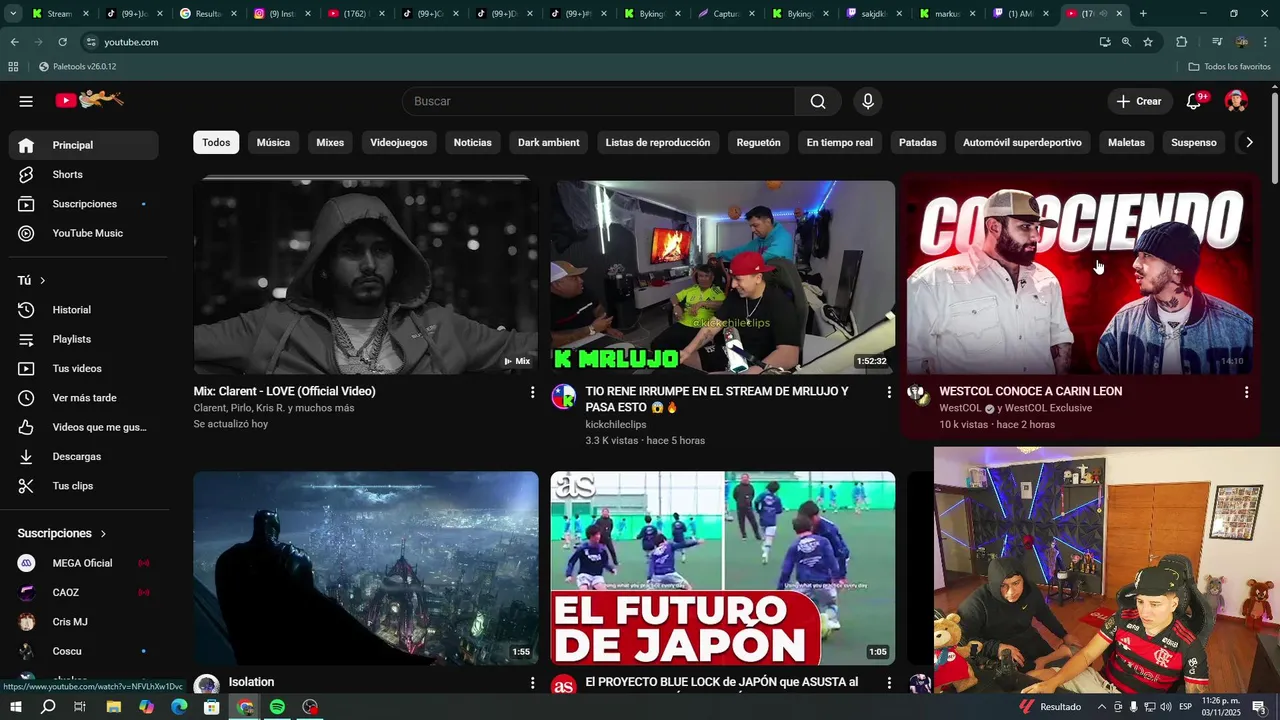This screenshot has width=1280, height=720.
Task: Open Playlists in sidebar
Action: pyautogui.click(x=84, y=339)
